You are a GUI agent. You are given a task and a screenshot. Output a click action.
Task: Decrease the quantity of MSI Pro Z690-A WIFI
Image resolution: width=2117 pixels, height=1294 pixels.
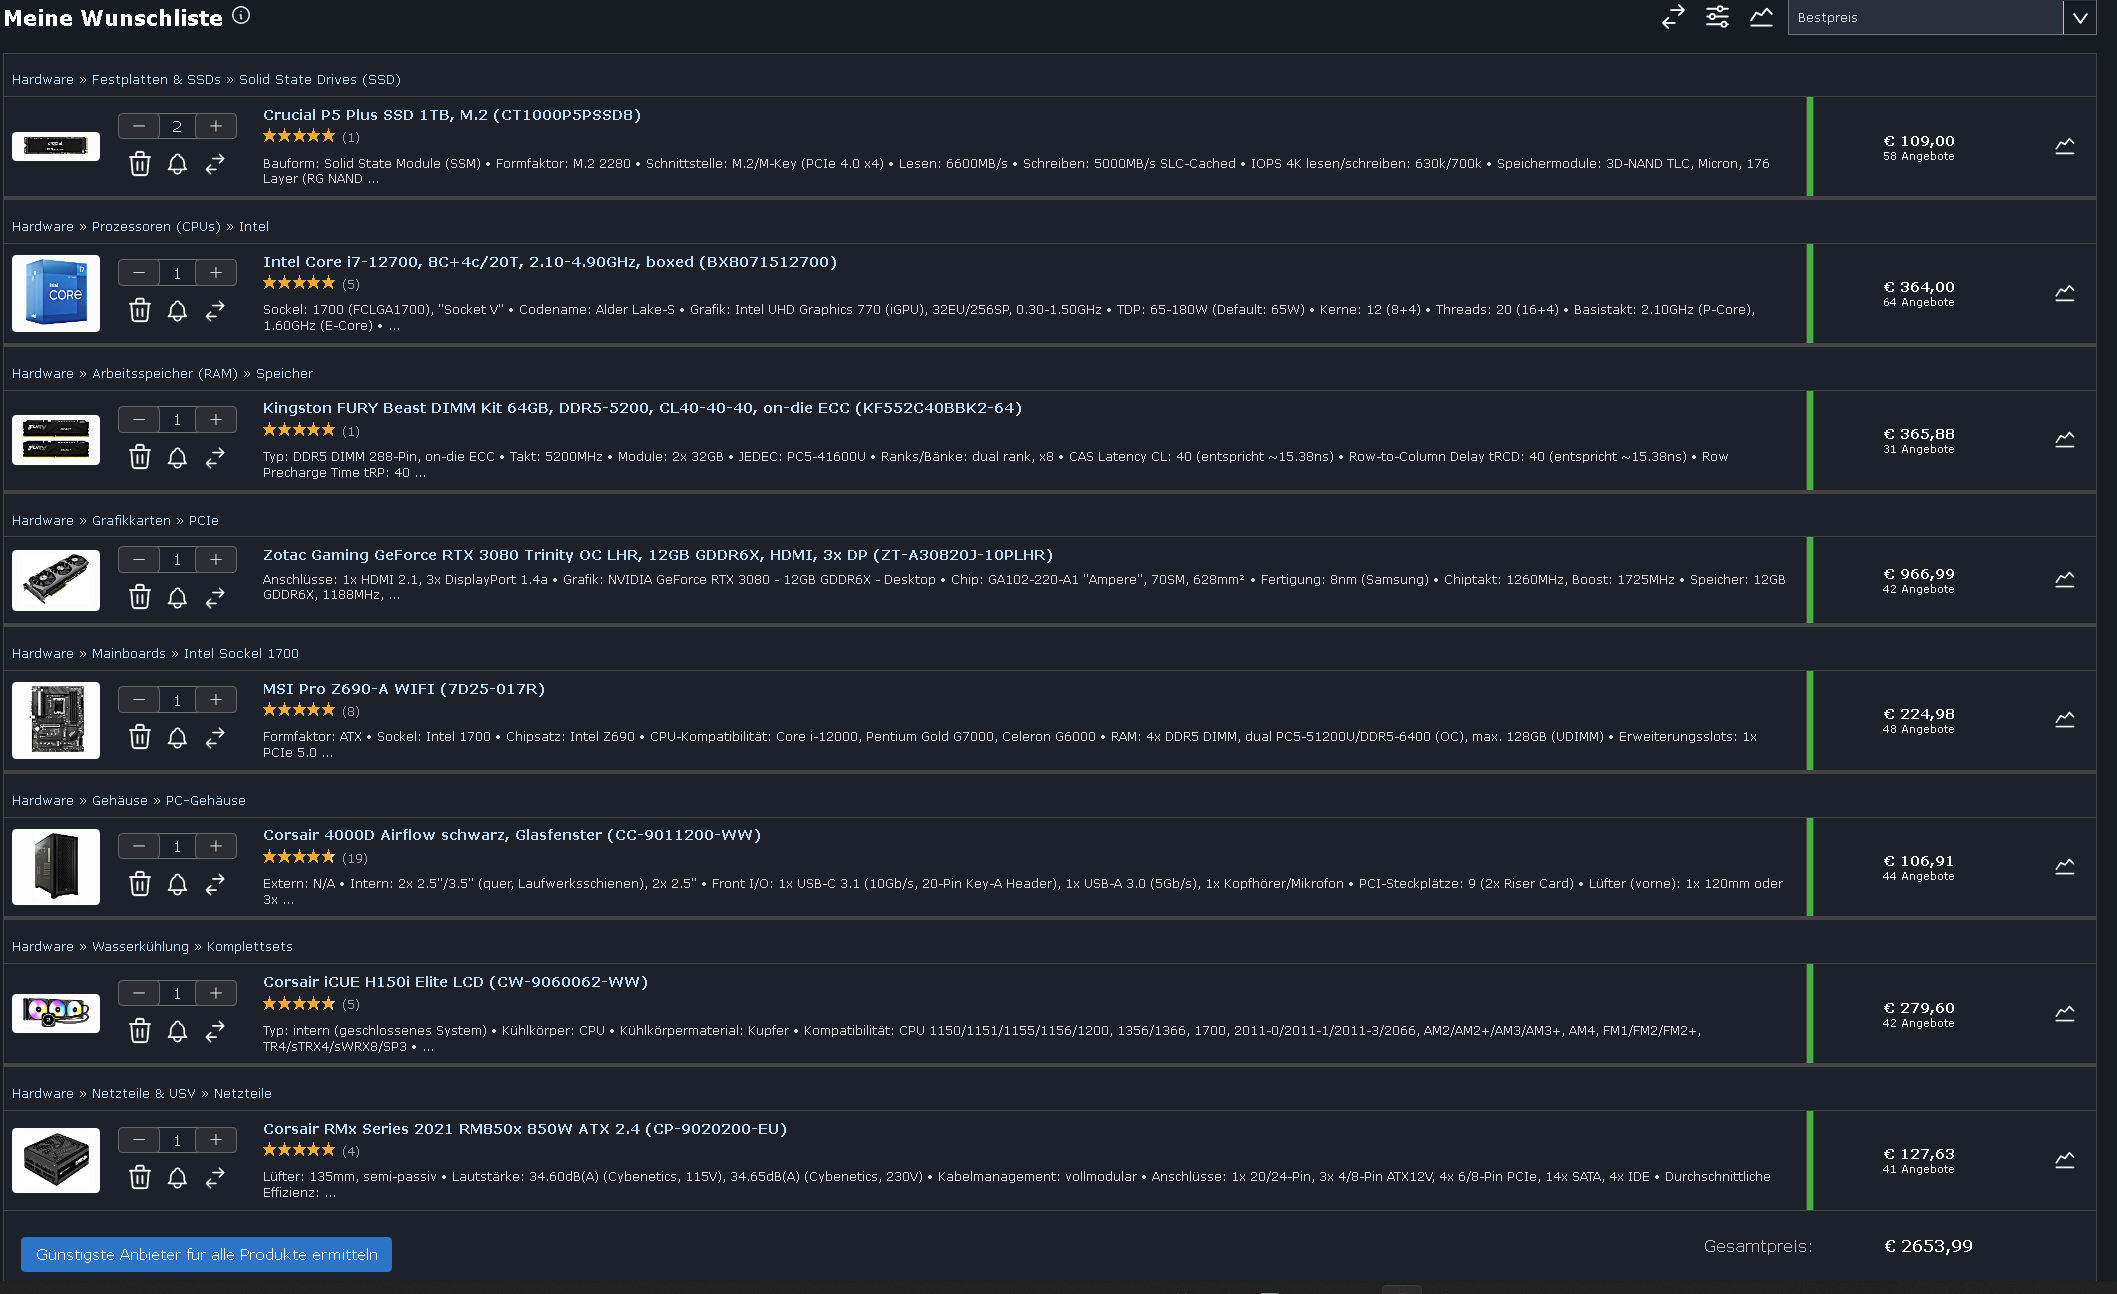[x=139, y=700]
